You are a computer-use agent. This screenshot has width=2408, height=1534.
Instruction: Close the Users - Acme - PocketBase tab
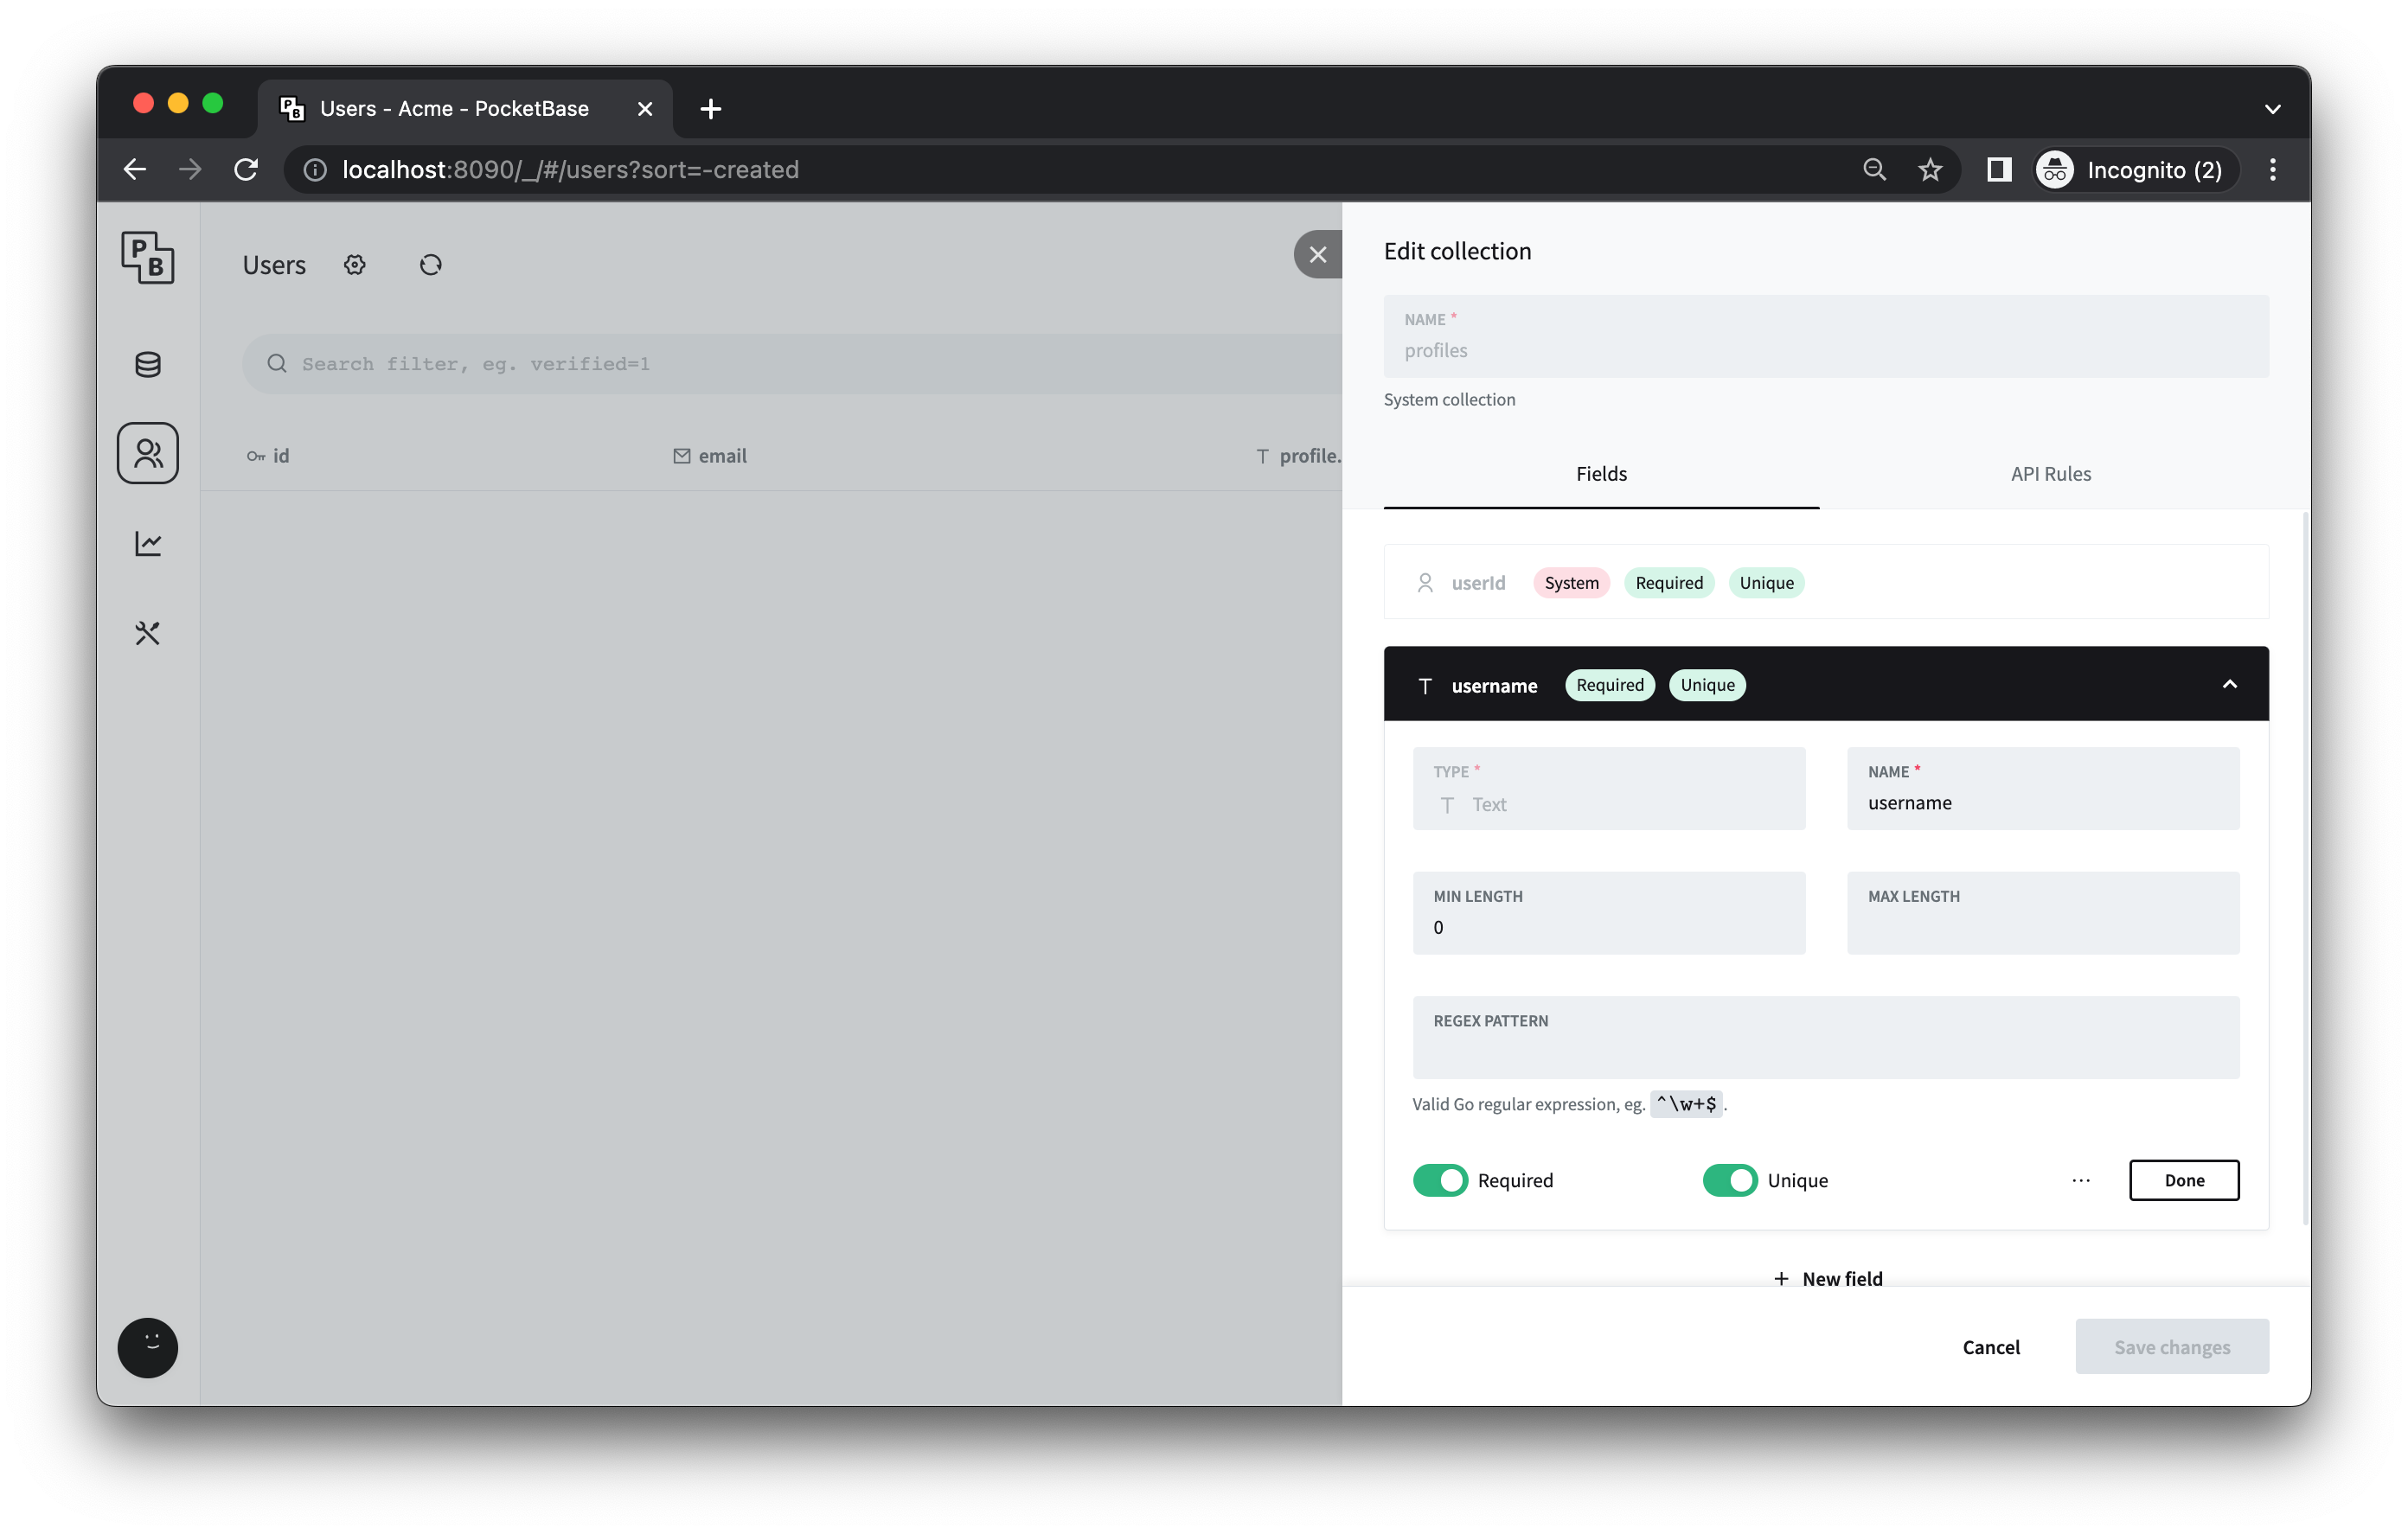tap(645, 109)
